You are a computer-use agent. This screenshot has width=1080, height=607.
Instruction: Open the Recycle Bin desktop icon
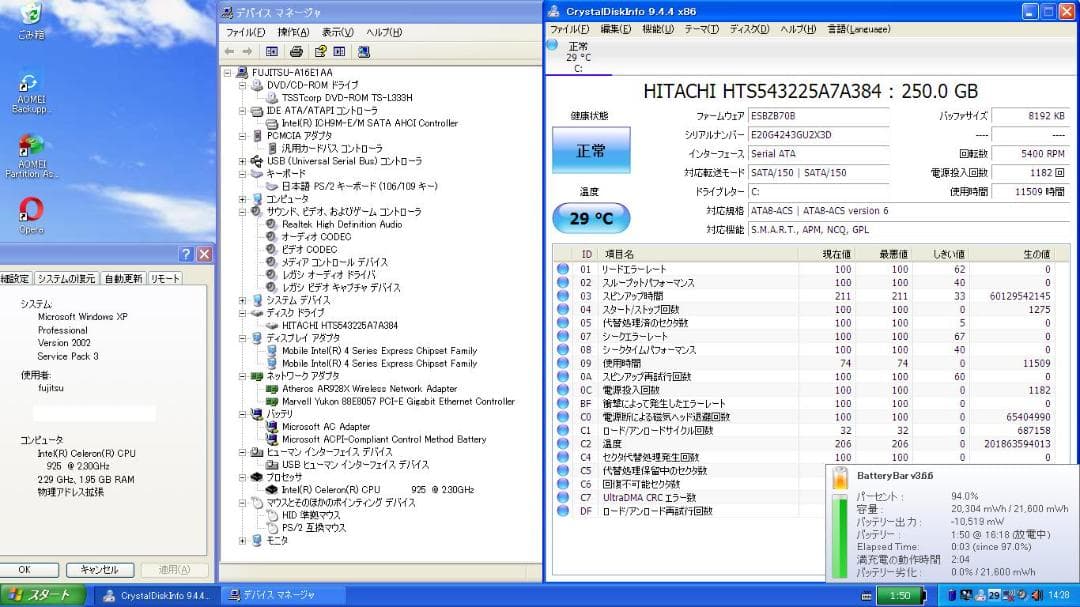point(30,21)
